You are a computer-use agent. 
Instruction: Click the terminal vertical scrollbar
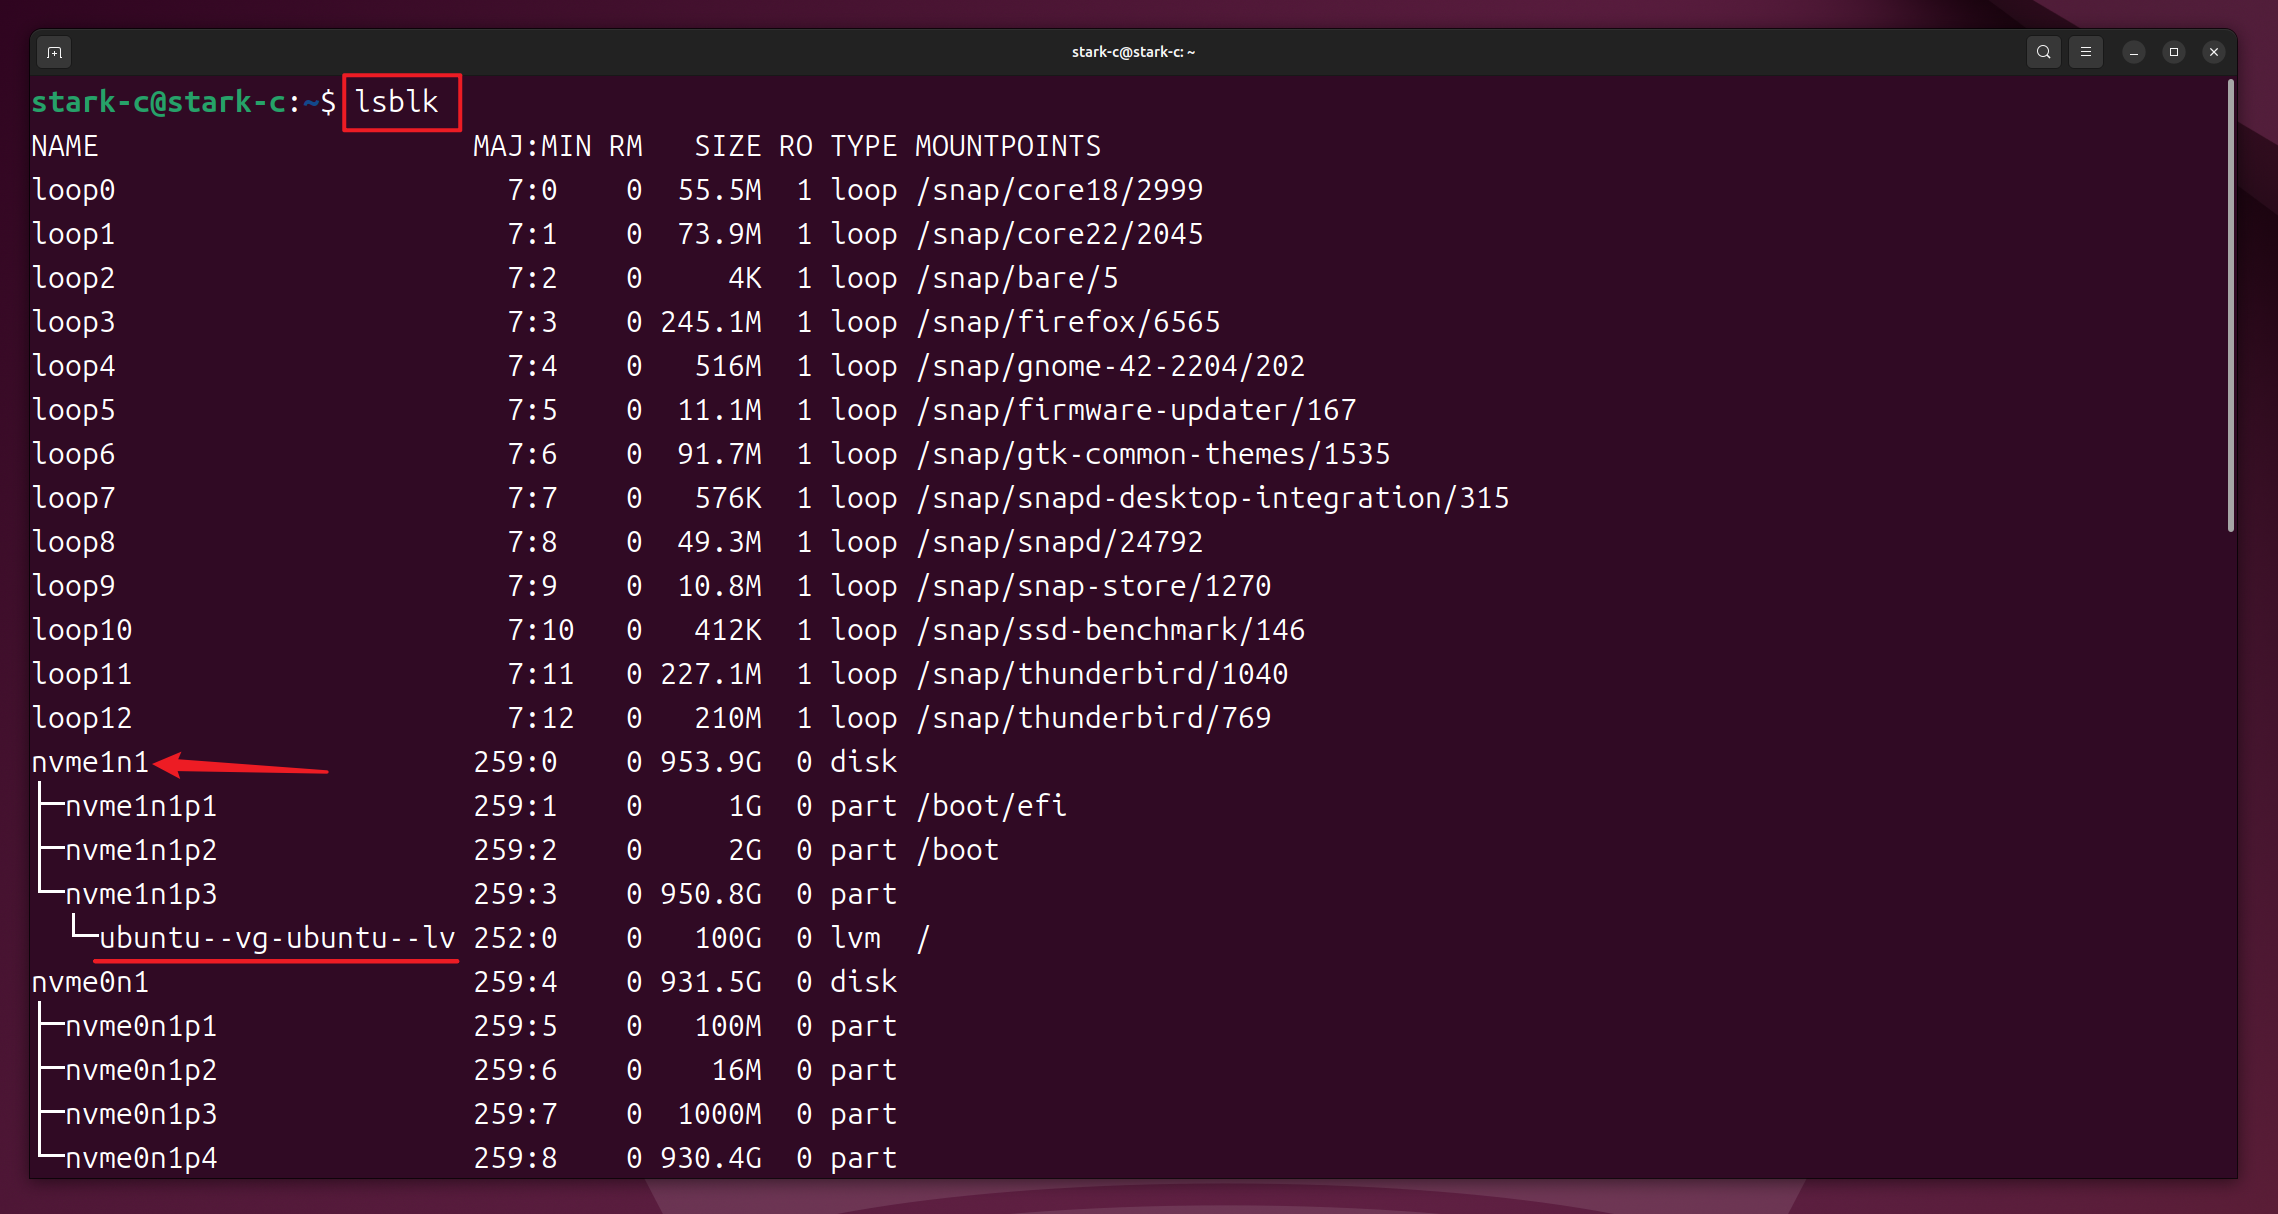pyautogui.click(x=2229, y=306)
